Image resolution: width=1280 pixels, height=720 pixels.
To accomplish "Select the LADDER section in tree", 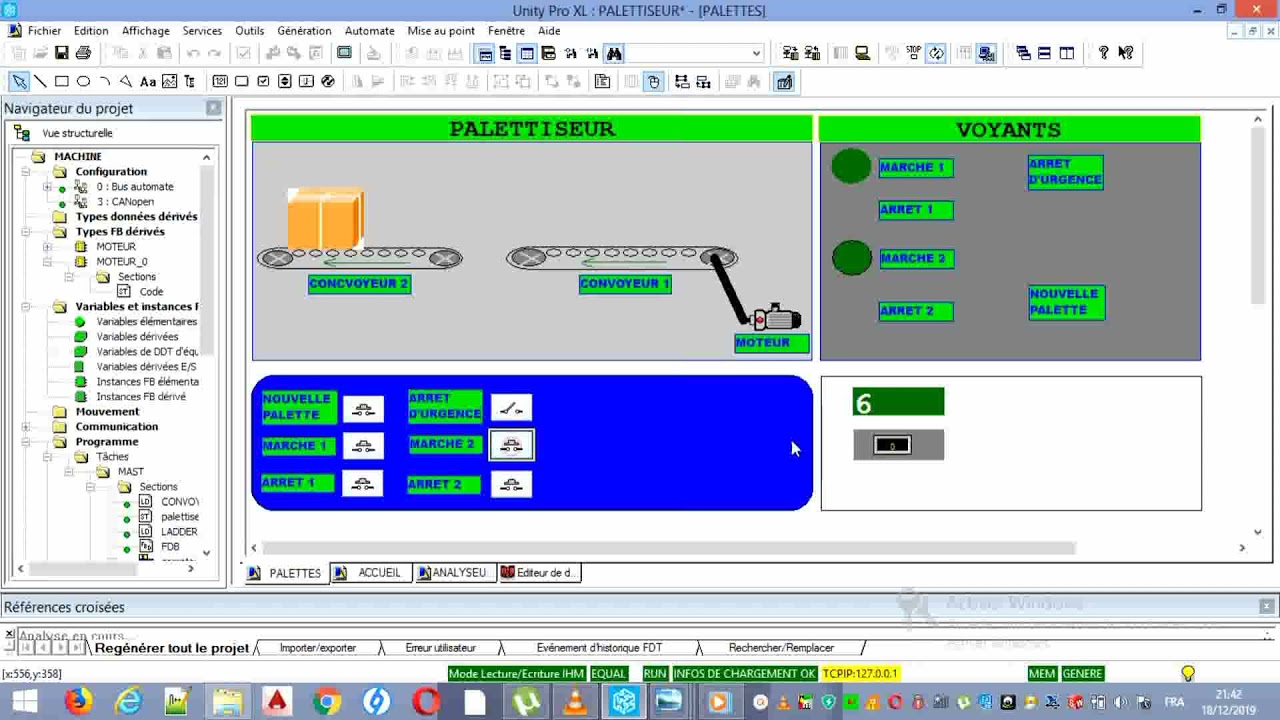I will pyautogui.click(x=179, y=532).
